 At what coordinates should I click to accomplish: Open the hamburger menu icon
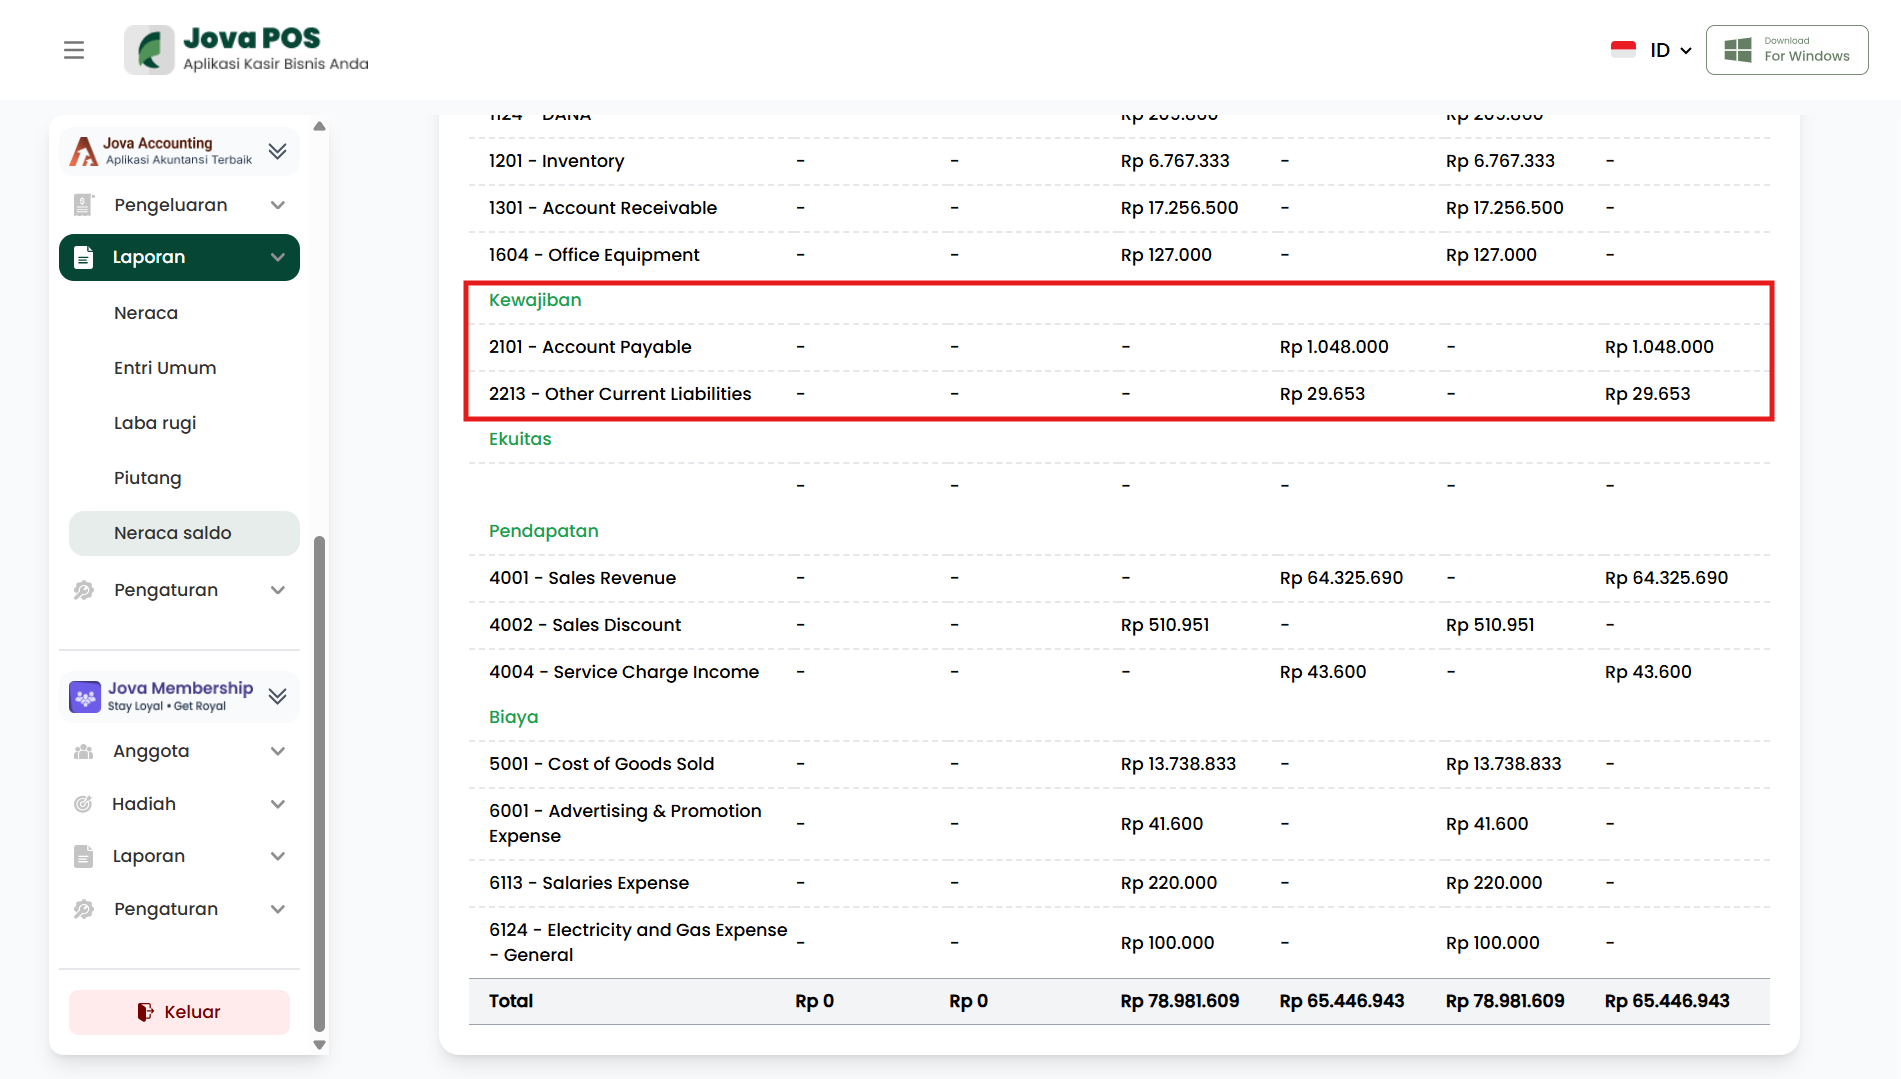point(74,50)
